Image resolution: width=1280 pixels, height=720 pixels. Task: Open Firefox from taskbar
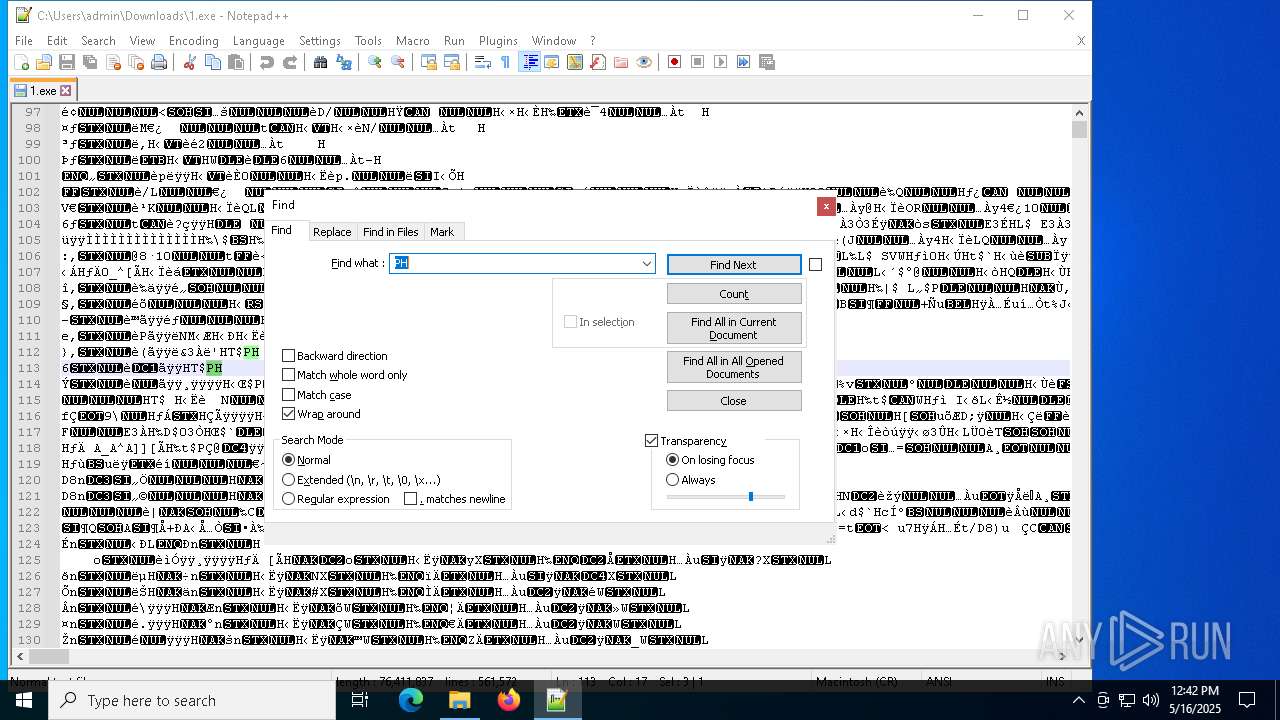[508, 700]
